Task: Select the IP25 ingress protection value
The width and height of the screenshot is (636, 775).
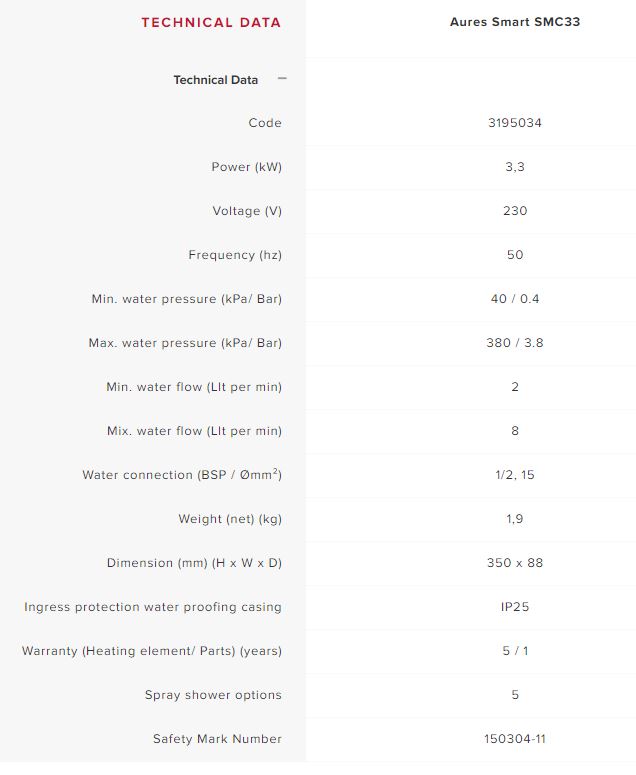Action: [515, 607]
